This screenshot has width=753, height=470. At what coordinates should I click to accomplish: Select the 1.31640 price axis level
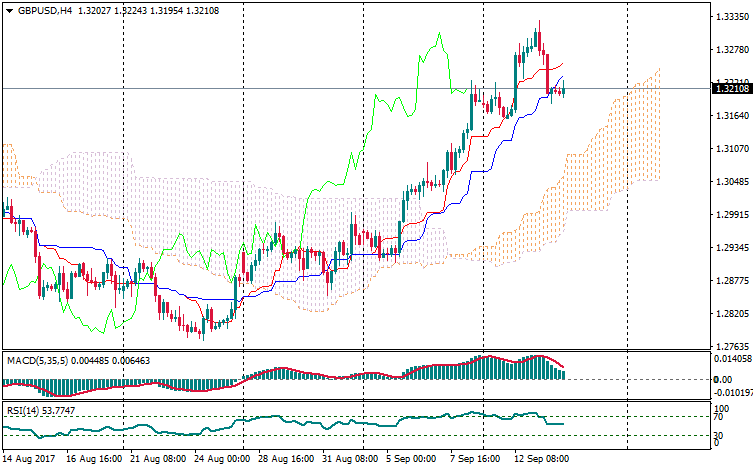[x=733, y=116]
